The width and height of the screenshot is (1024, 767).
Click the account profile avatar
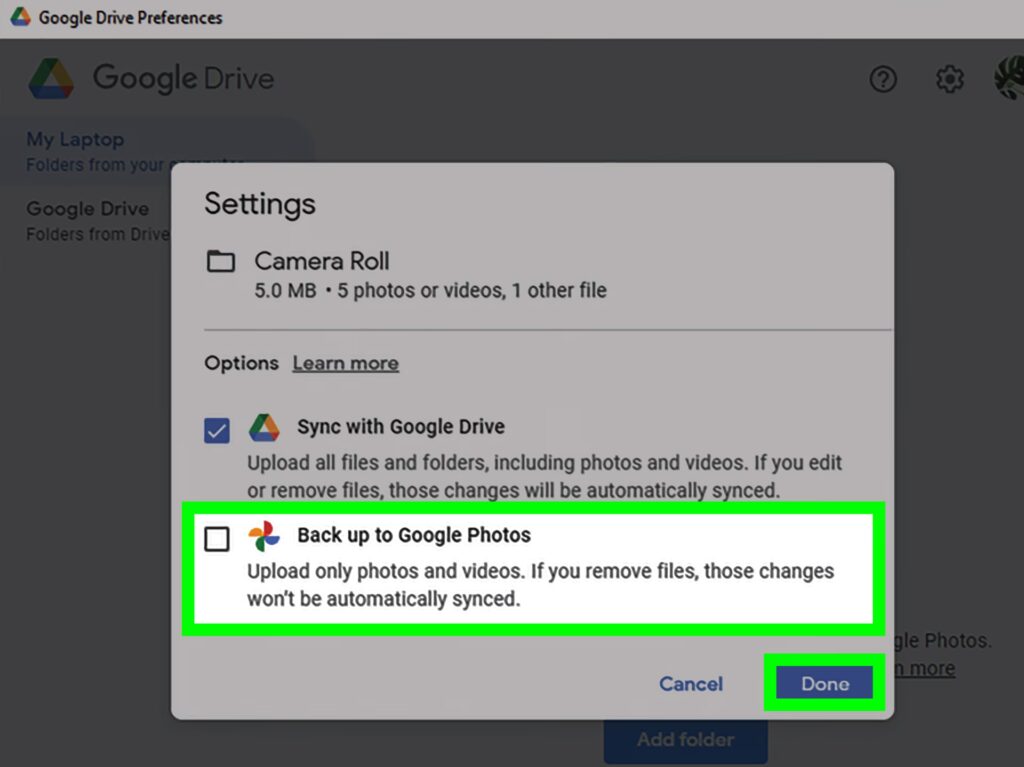[1008, 79]
